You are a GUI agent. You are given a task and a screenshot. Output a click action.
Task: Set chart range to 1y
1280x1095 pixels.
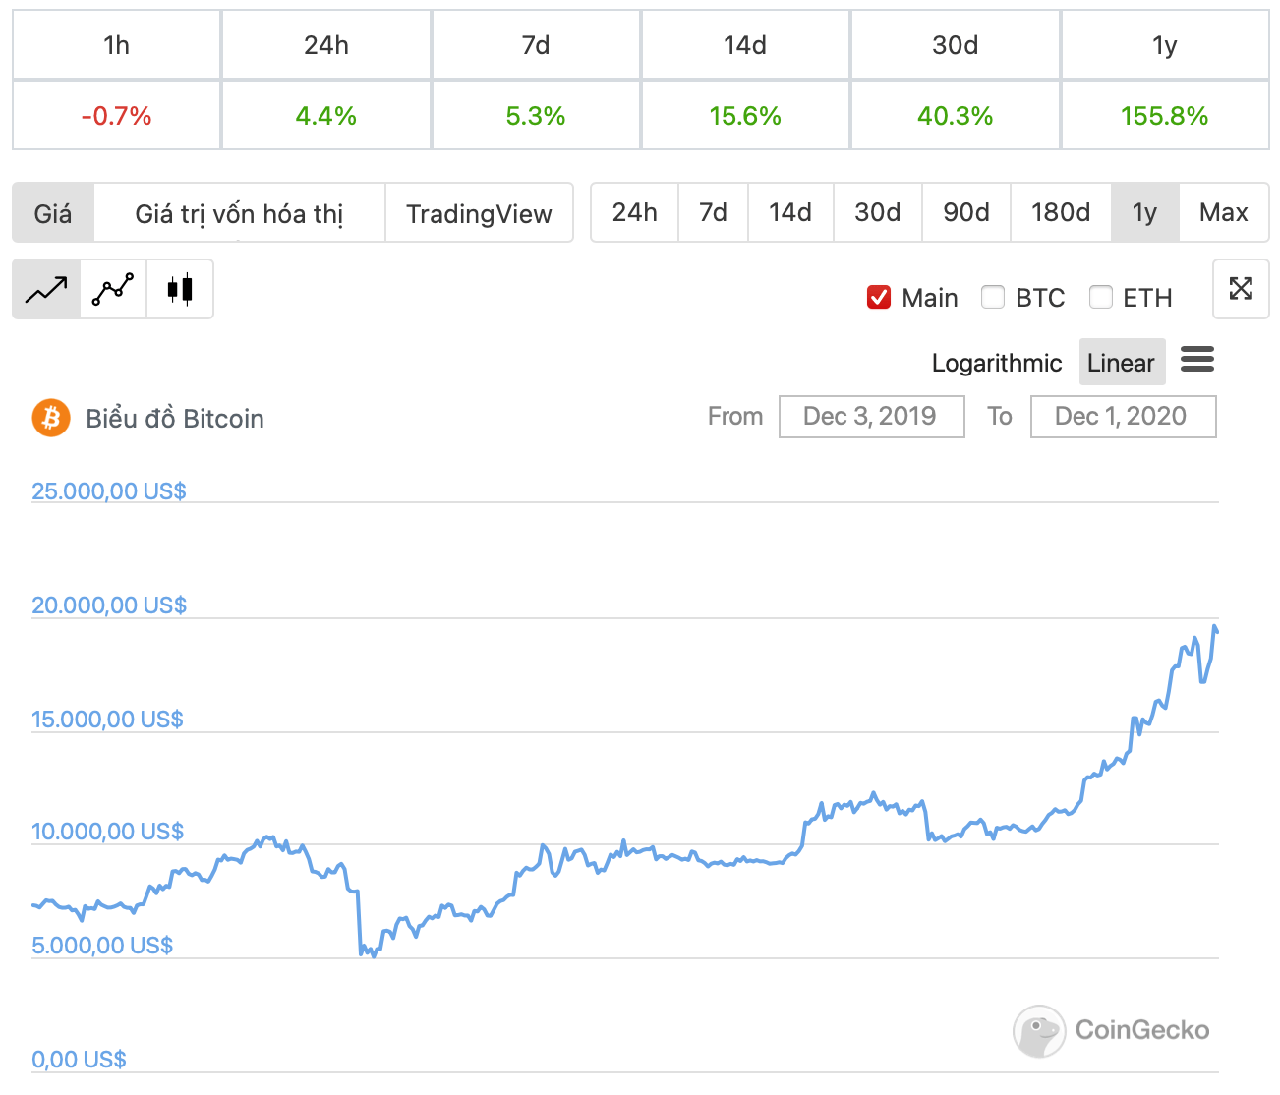pos(1145,212)
